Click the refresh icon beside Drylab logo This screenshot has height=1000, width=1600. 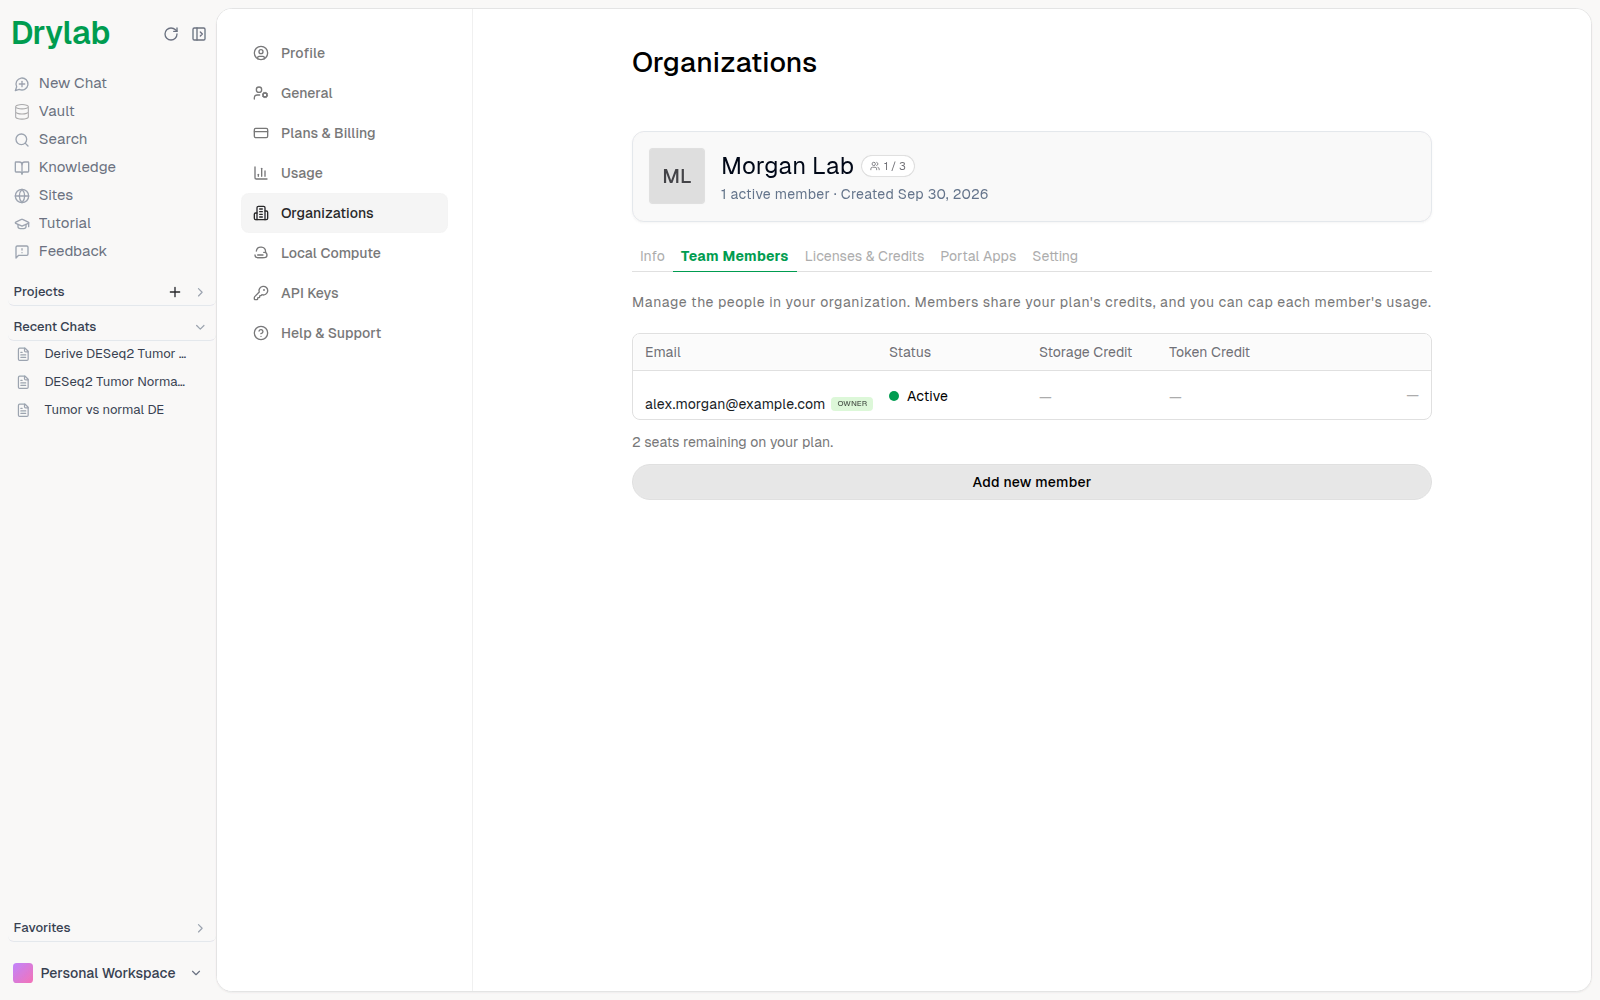tap(171, 34)
